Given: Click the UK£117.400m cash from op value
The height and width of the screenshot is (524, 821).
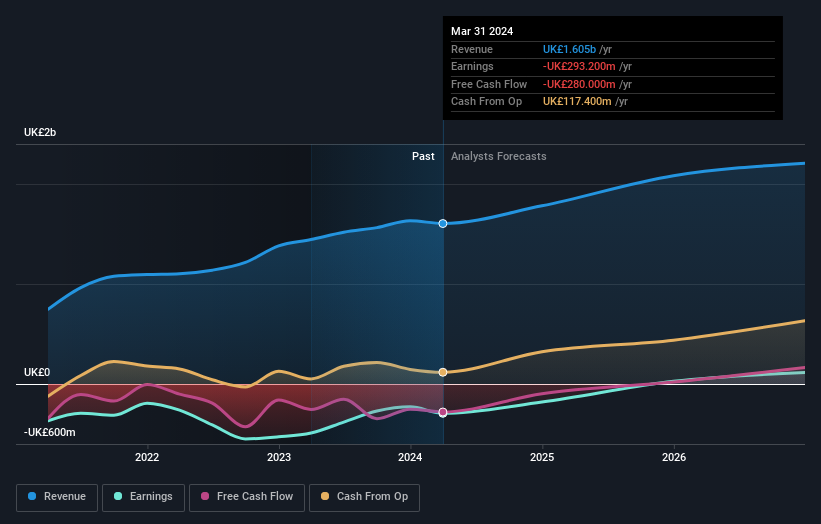Looking at the screenshot, I should click(577, 102).
